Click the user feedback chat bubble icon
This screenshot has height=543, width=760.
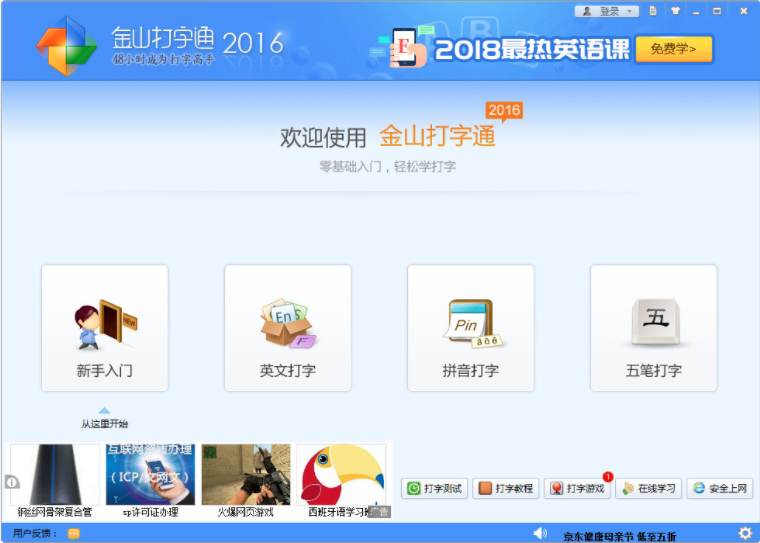pos(74,534)
